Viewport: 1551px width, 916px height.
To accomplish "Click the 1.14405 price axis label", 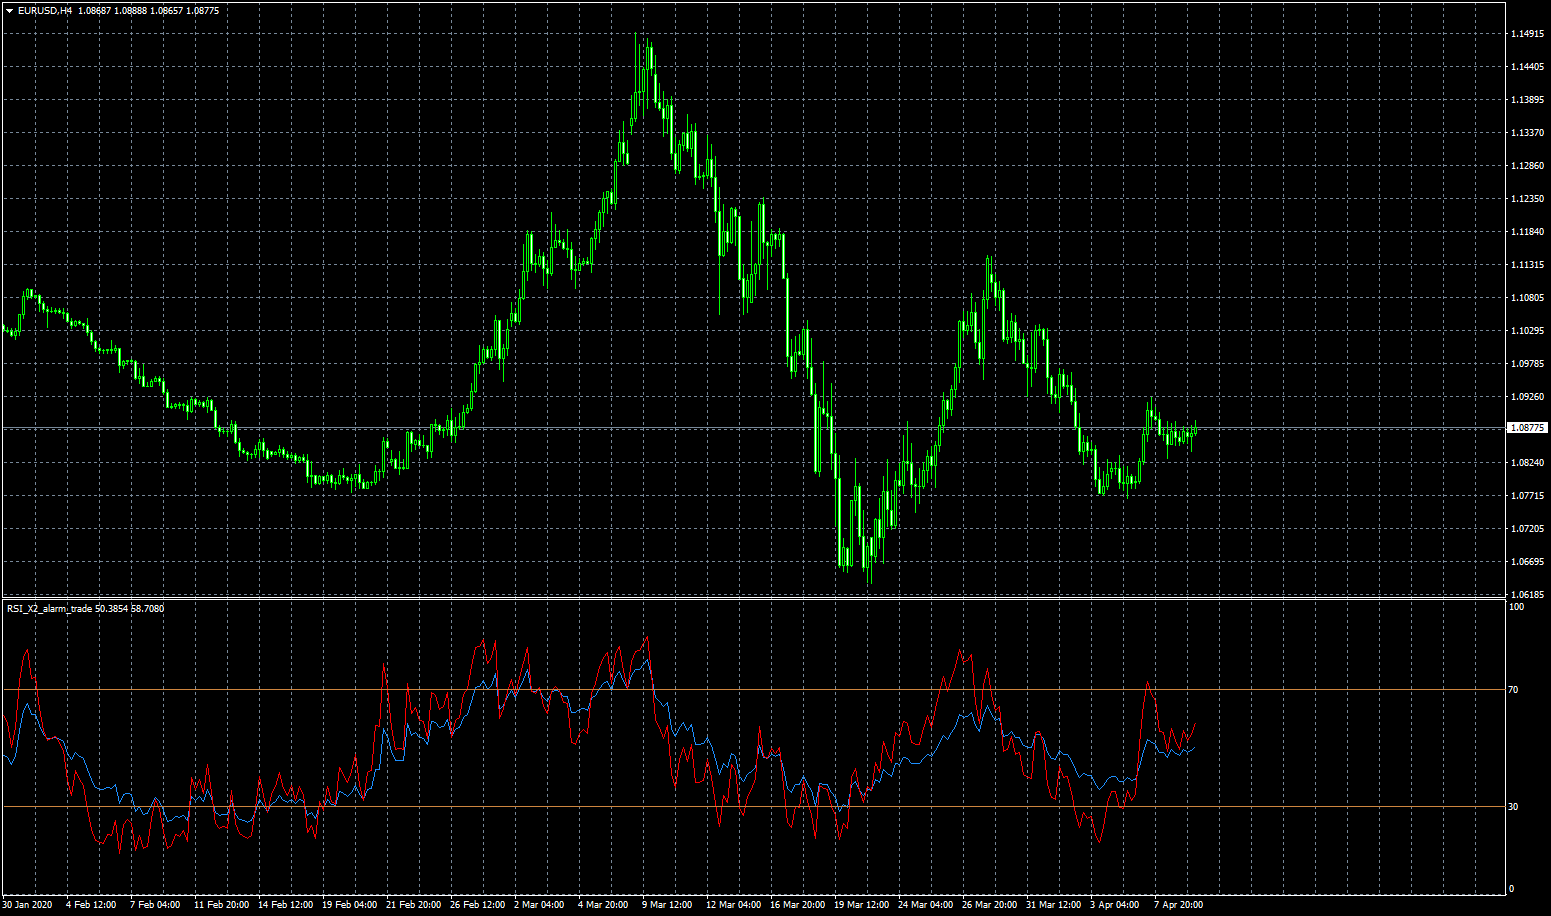I will [x=1528, y=67].
